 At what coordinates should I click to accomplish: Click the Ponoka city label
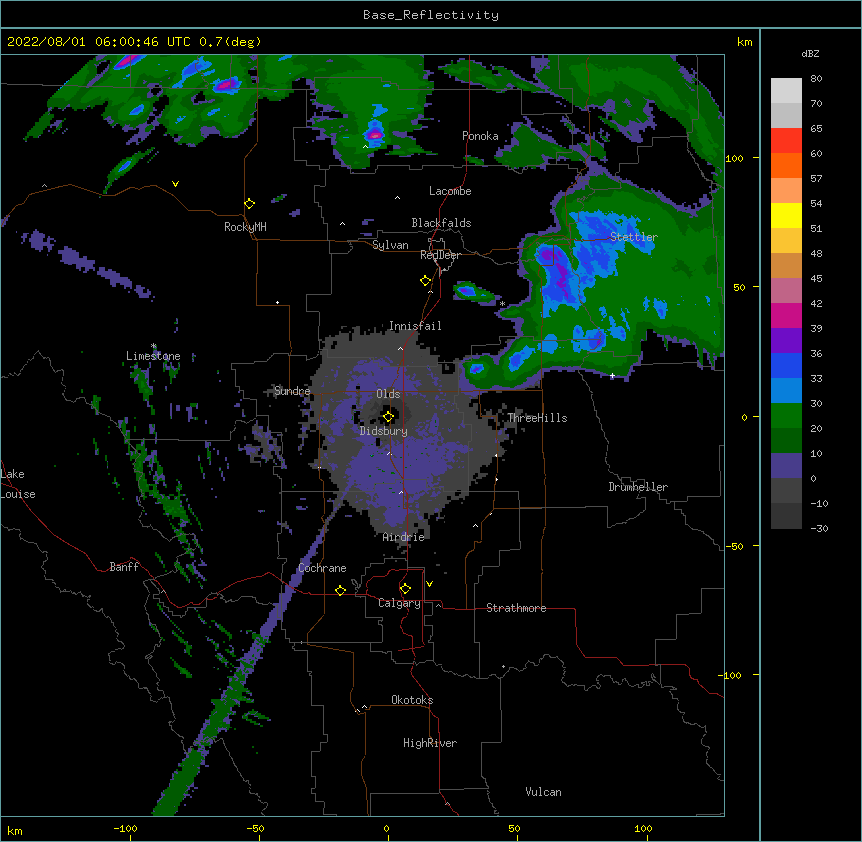(480, 136)
